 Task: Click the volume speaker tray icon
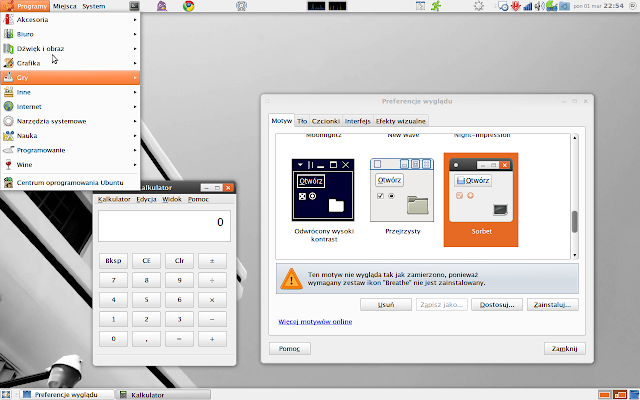point(539,6)
